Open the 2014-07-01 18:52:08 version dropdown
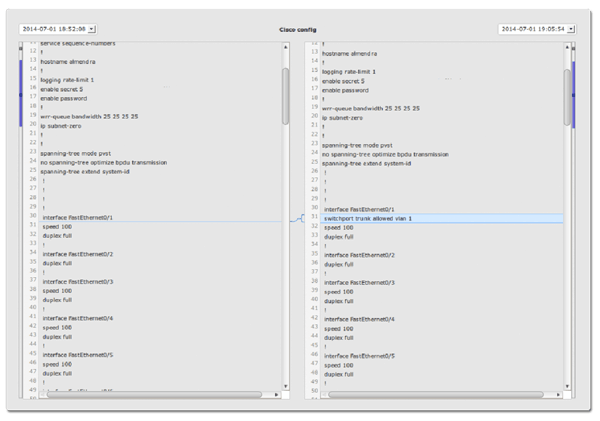The height and width of the screenshot is (421, 600). click(x=58, y=29)
